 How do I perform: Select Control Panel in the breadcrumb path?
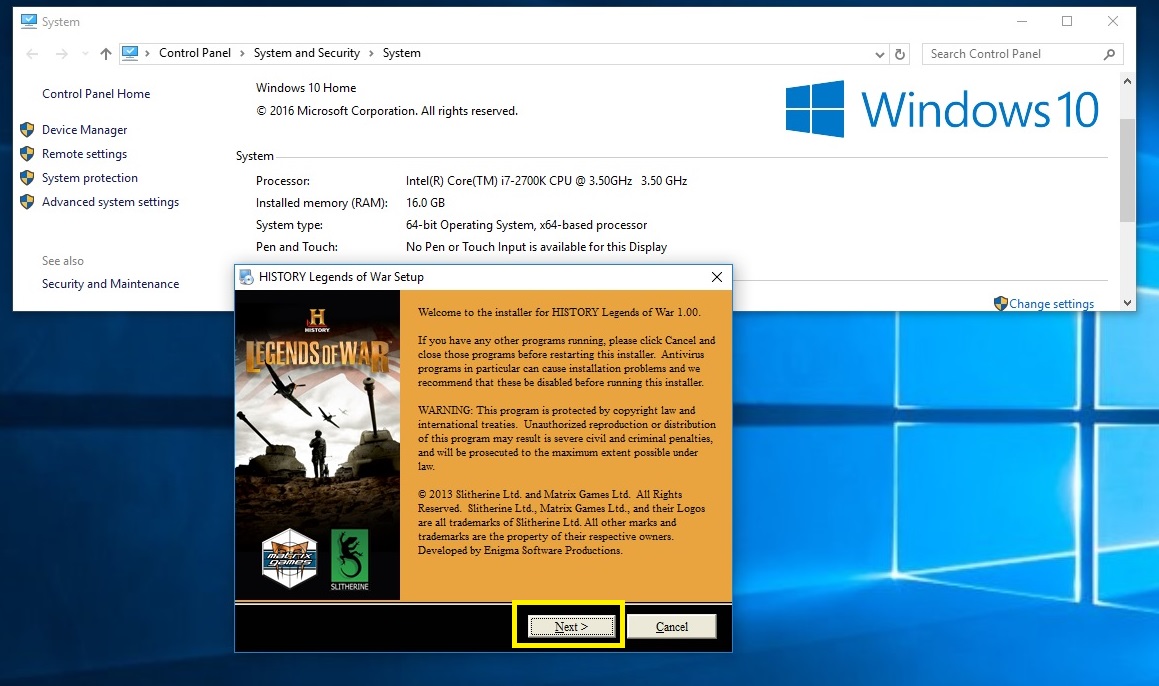point(194,52)
